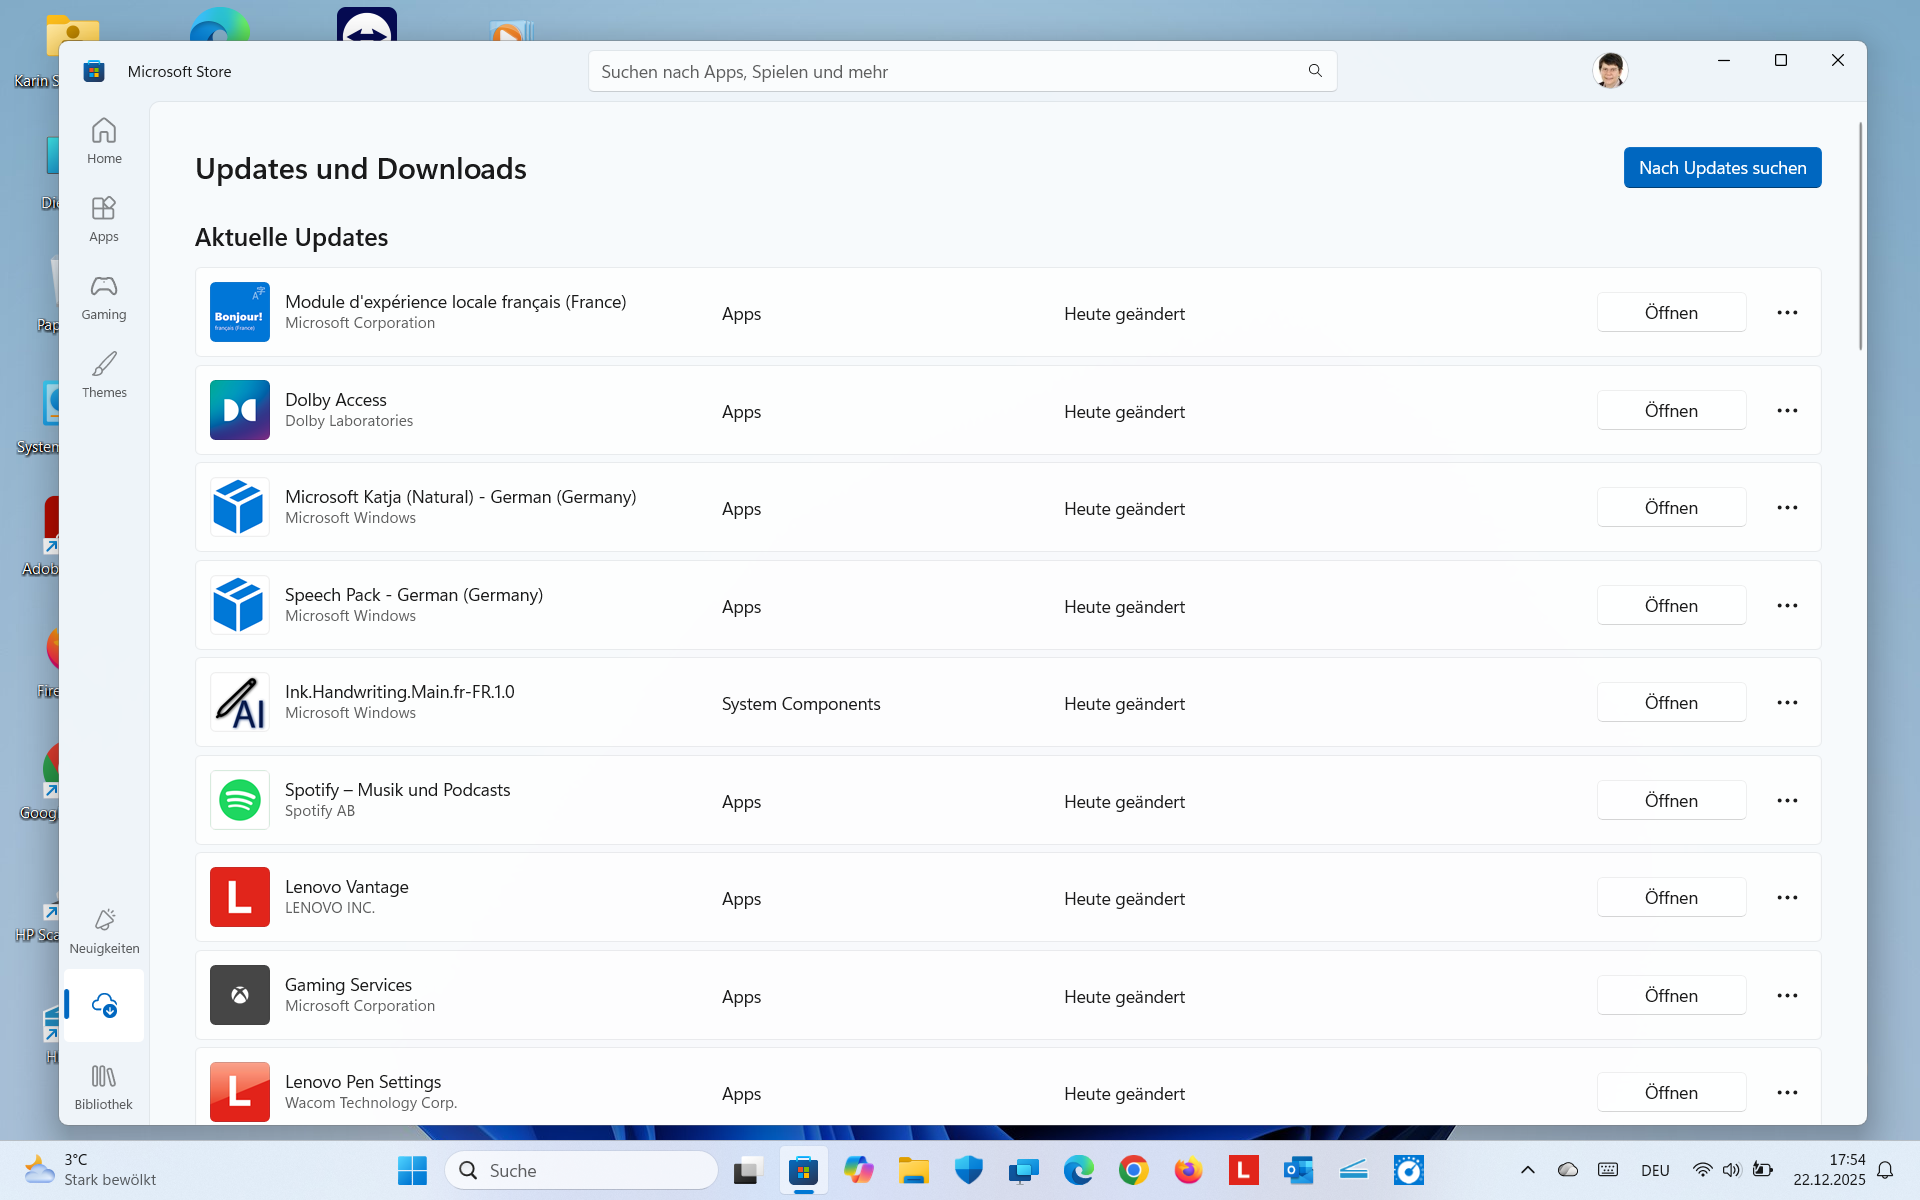
Task: Open three-dot menu for Gaming Services
Action: [1787, 996]
